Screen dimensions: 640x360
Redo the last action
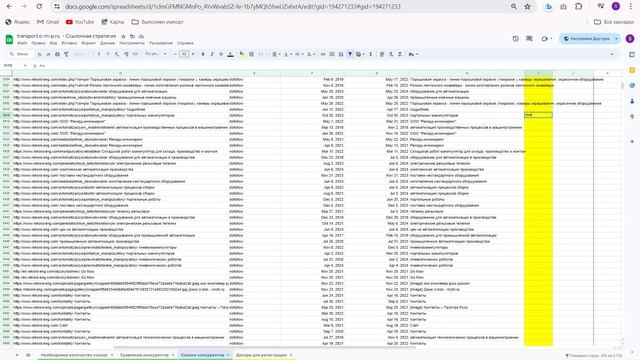click(x=48, y=54)
